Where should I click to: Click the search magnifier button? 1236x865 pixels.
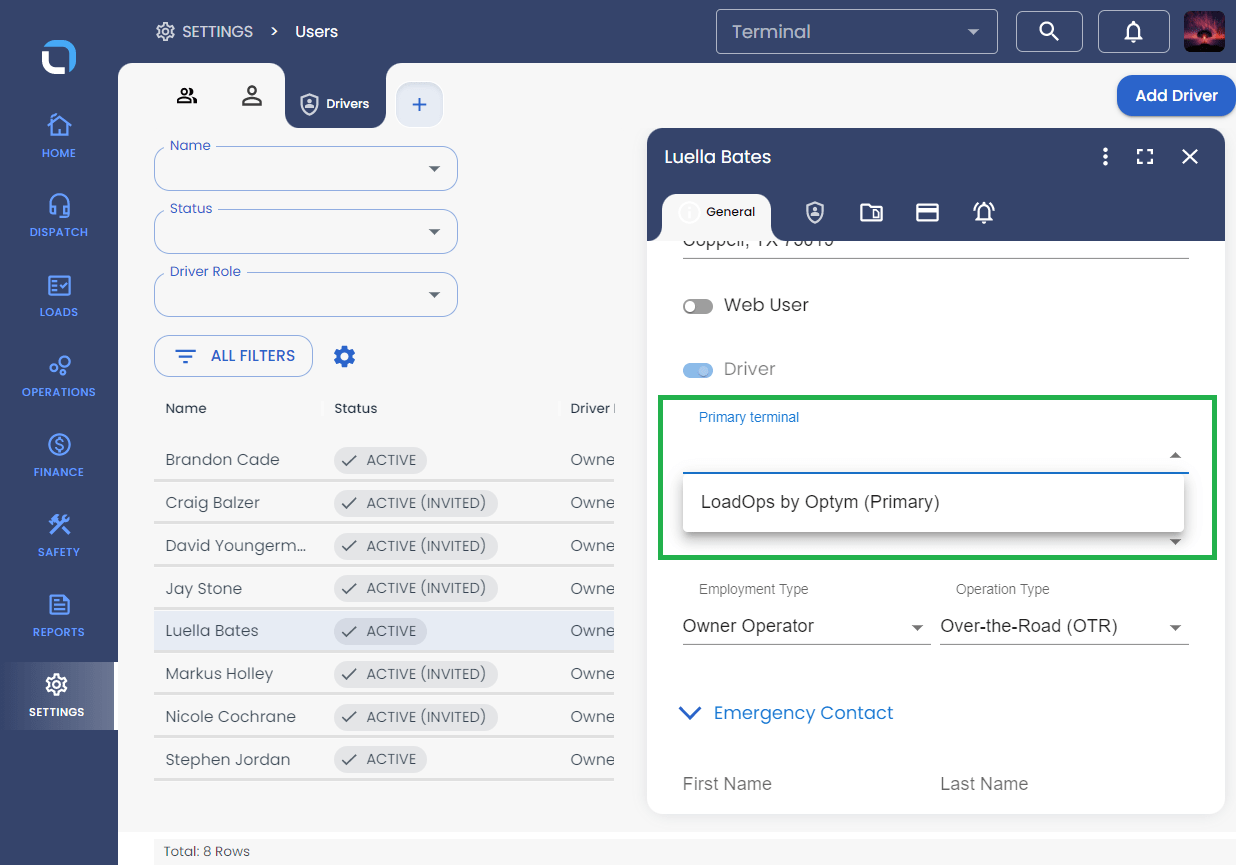[x=1049, y=32]
